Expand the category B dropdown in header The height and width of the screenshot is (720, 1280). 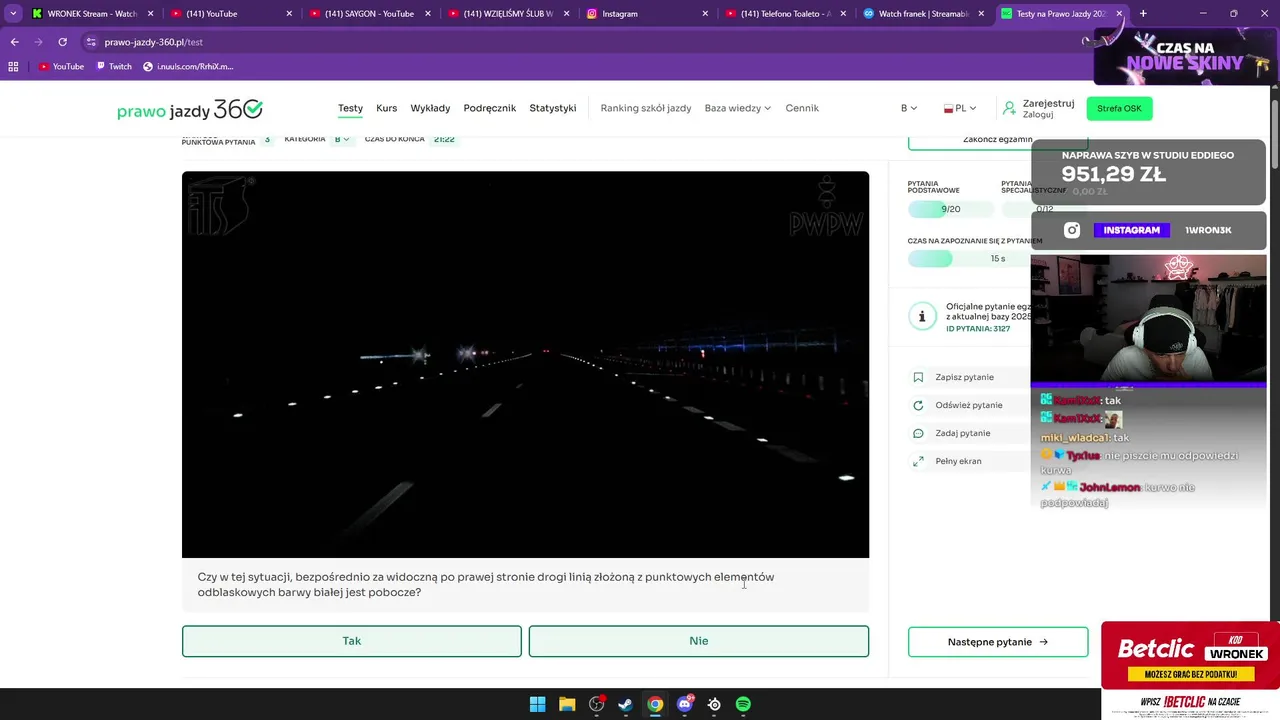(908, 108)
